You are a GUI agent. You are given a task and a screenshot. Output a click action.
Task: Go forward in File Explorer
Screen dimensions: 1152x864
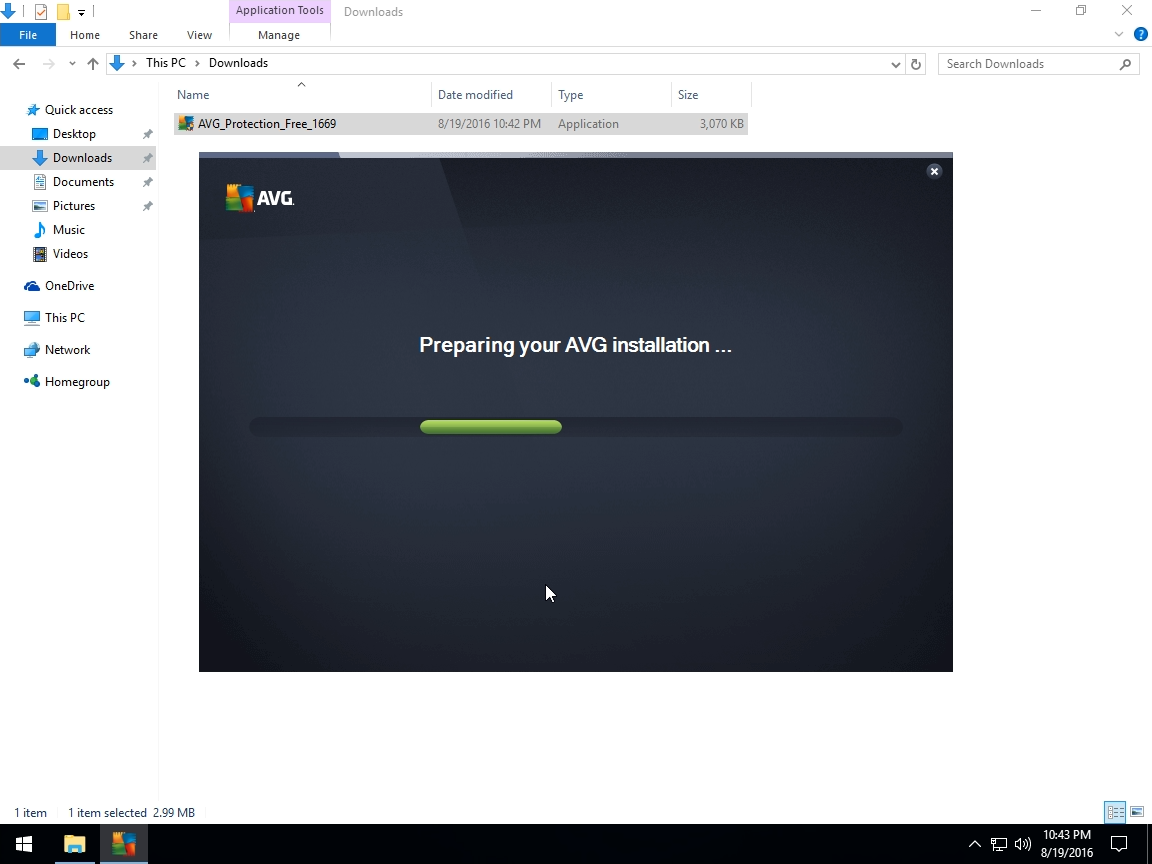pyautogui.click(x=48, y=64)
